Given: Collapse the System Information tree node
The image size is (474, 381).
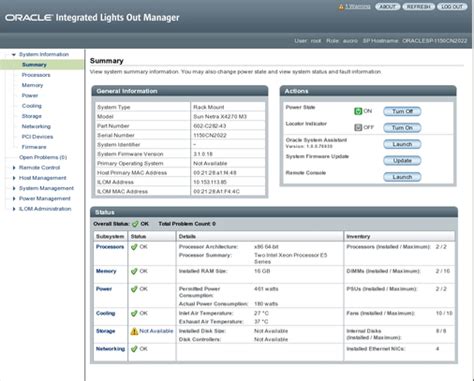Looking at the screenshot, I should pos(14,54).
